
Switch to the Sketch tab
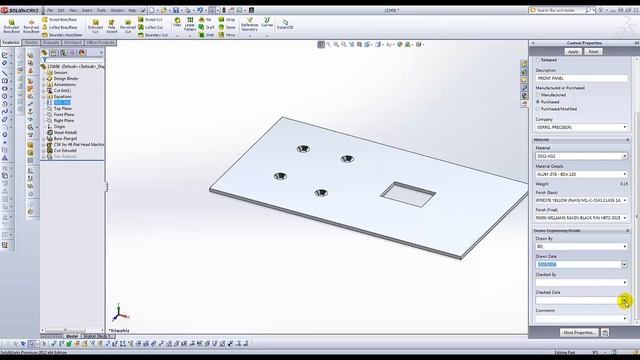click(31, 42)
